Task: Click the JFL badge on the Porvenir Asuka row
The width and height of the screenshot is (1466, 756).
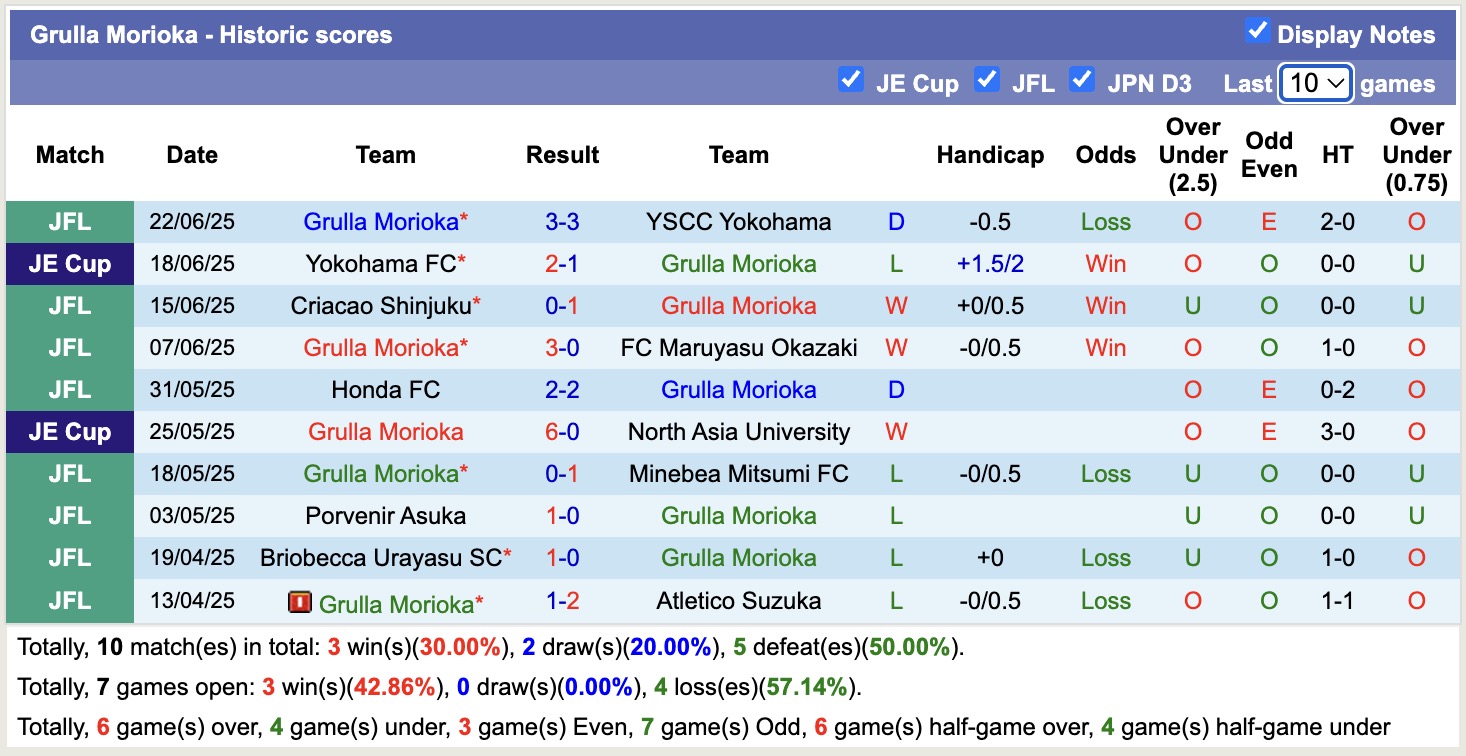Action: tap(68, 515)
